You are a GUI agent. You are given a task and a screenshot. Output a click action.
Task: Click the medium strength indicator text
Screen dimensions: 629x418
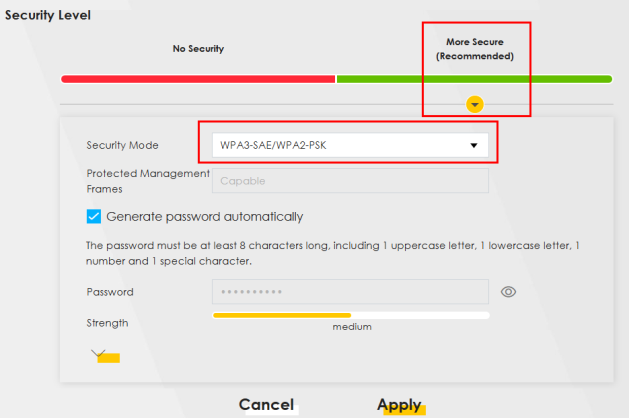coord(352,327)
